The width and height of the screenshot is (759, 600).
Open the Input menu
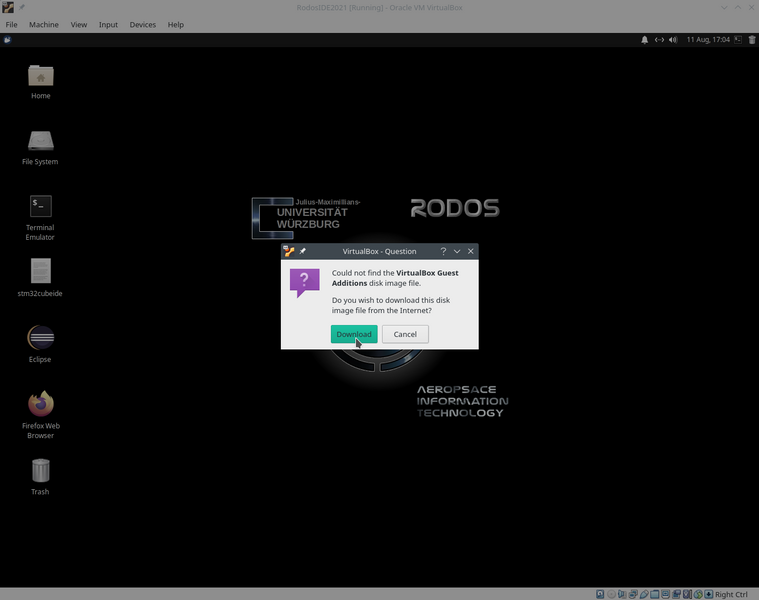coord(108,24)
